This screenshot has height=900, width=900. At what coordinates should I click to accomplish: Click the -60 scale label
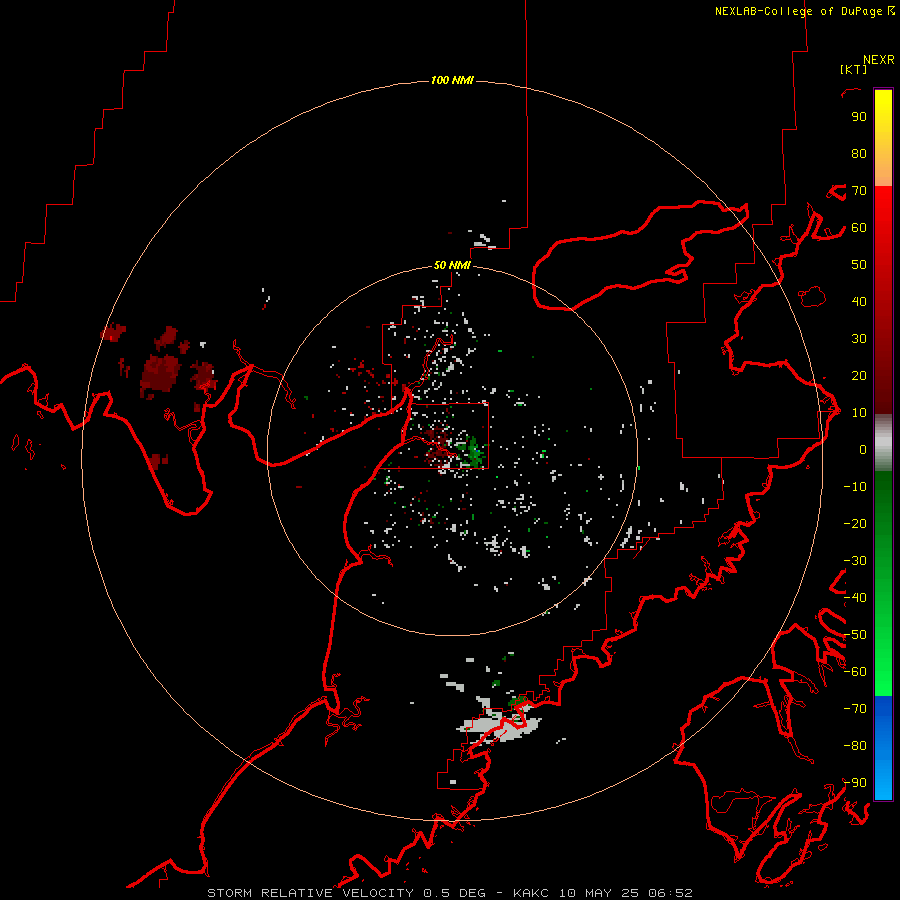(855, 672)
